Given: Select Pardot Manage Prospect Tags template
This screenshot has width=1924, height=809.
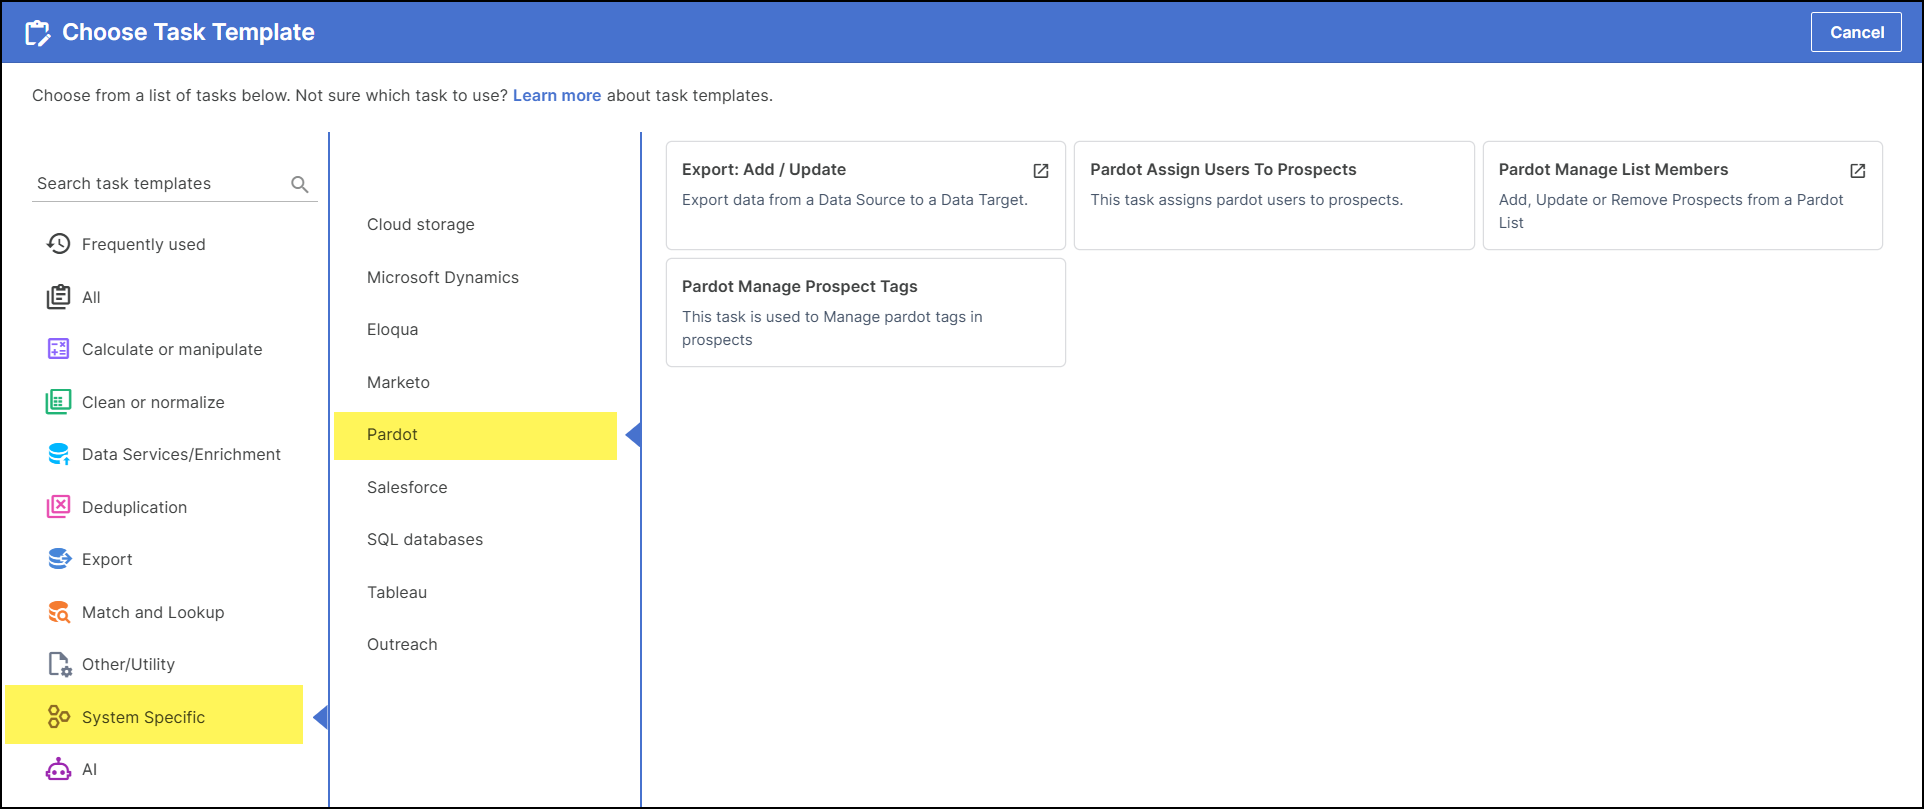Looking at the screenshot, I should point(866,312).
